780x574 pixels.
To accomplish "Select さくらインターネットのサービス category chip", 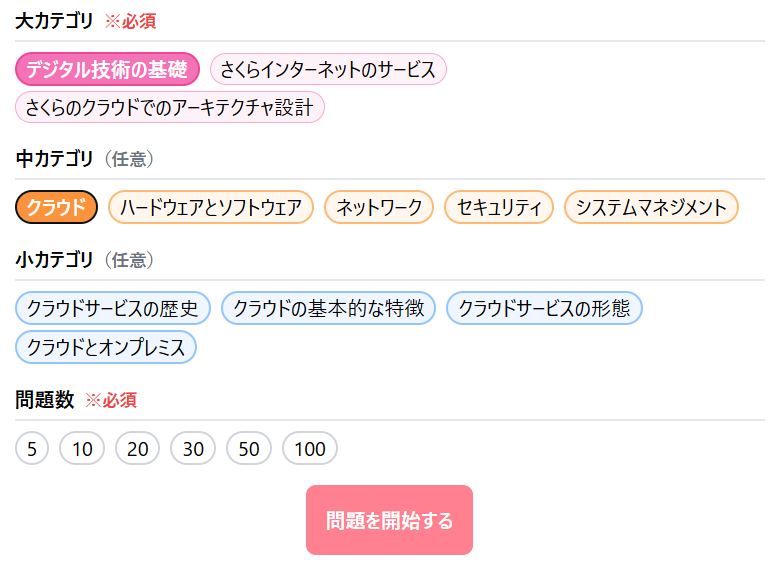I will pyautogui.click(x=328, y=69).
